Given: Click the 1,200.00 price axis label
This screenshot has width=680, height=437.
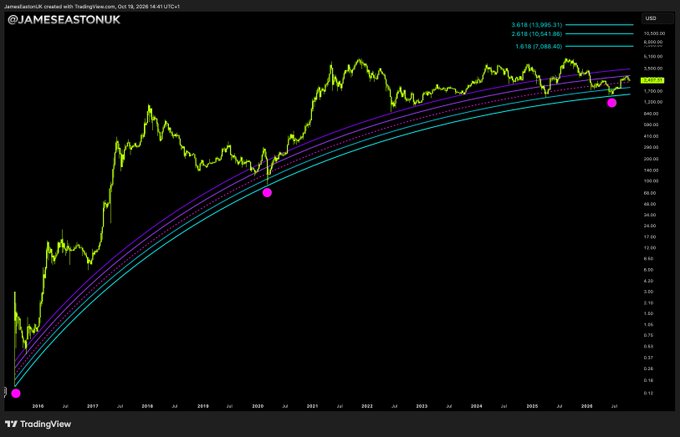Looking at the screenshot, I should 654,102.
